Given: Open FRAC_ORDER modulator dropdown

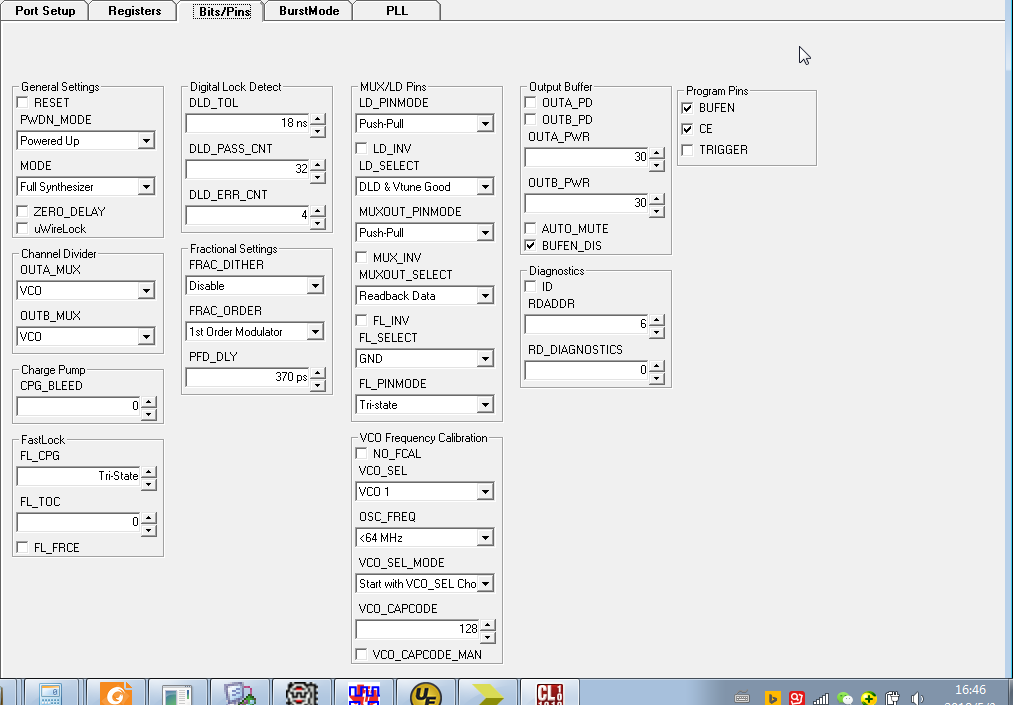Looking at the screenshot, I should (x=315, y=331).
